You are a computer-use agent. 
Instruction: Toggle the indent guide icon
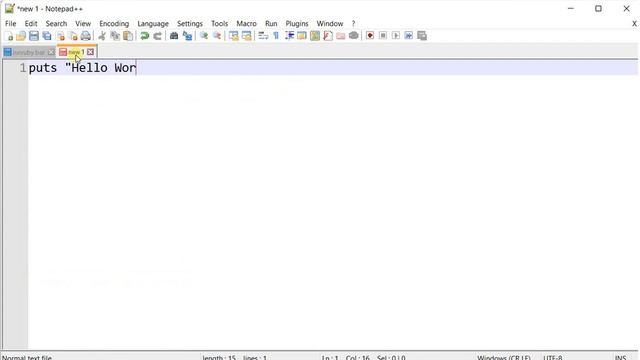pos(289,36)
